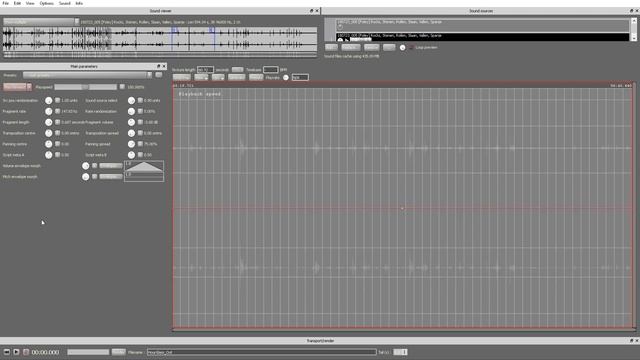The height and width of the screenshot is (360, 640).
Task: Click the Playspeed slider
Action: coord(86,87)
